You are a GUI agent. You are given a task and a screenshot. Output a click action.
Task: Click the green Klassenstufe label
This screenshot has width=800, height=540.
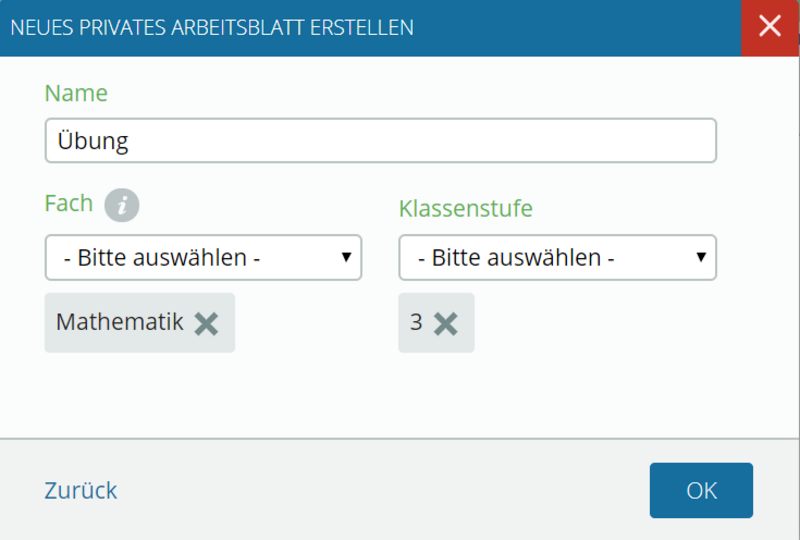[x=465, y=208]
